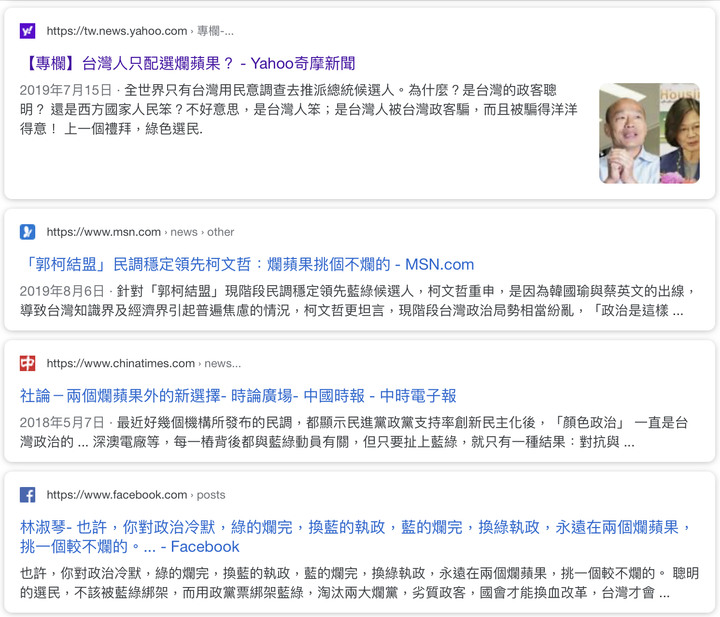Click the www.msn.com news URL breadcrumb
Viewport: 720px width, 617px height.
(x=140, y=232)
